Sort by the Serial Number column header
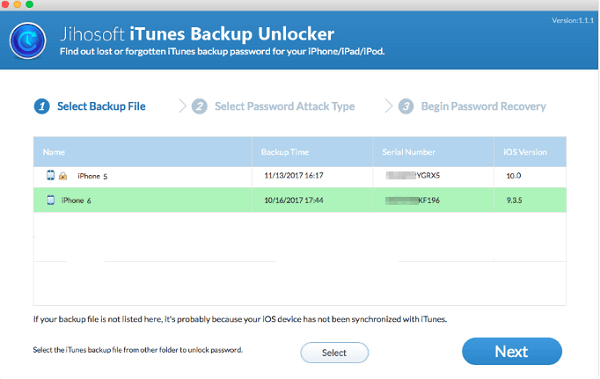 [409, 152]
